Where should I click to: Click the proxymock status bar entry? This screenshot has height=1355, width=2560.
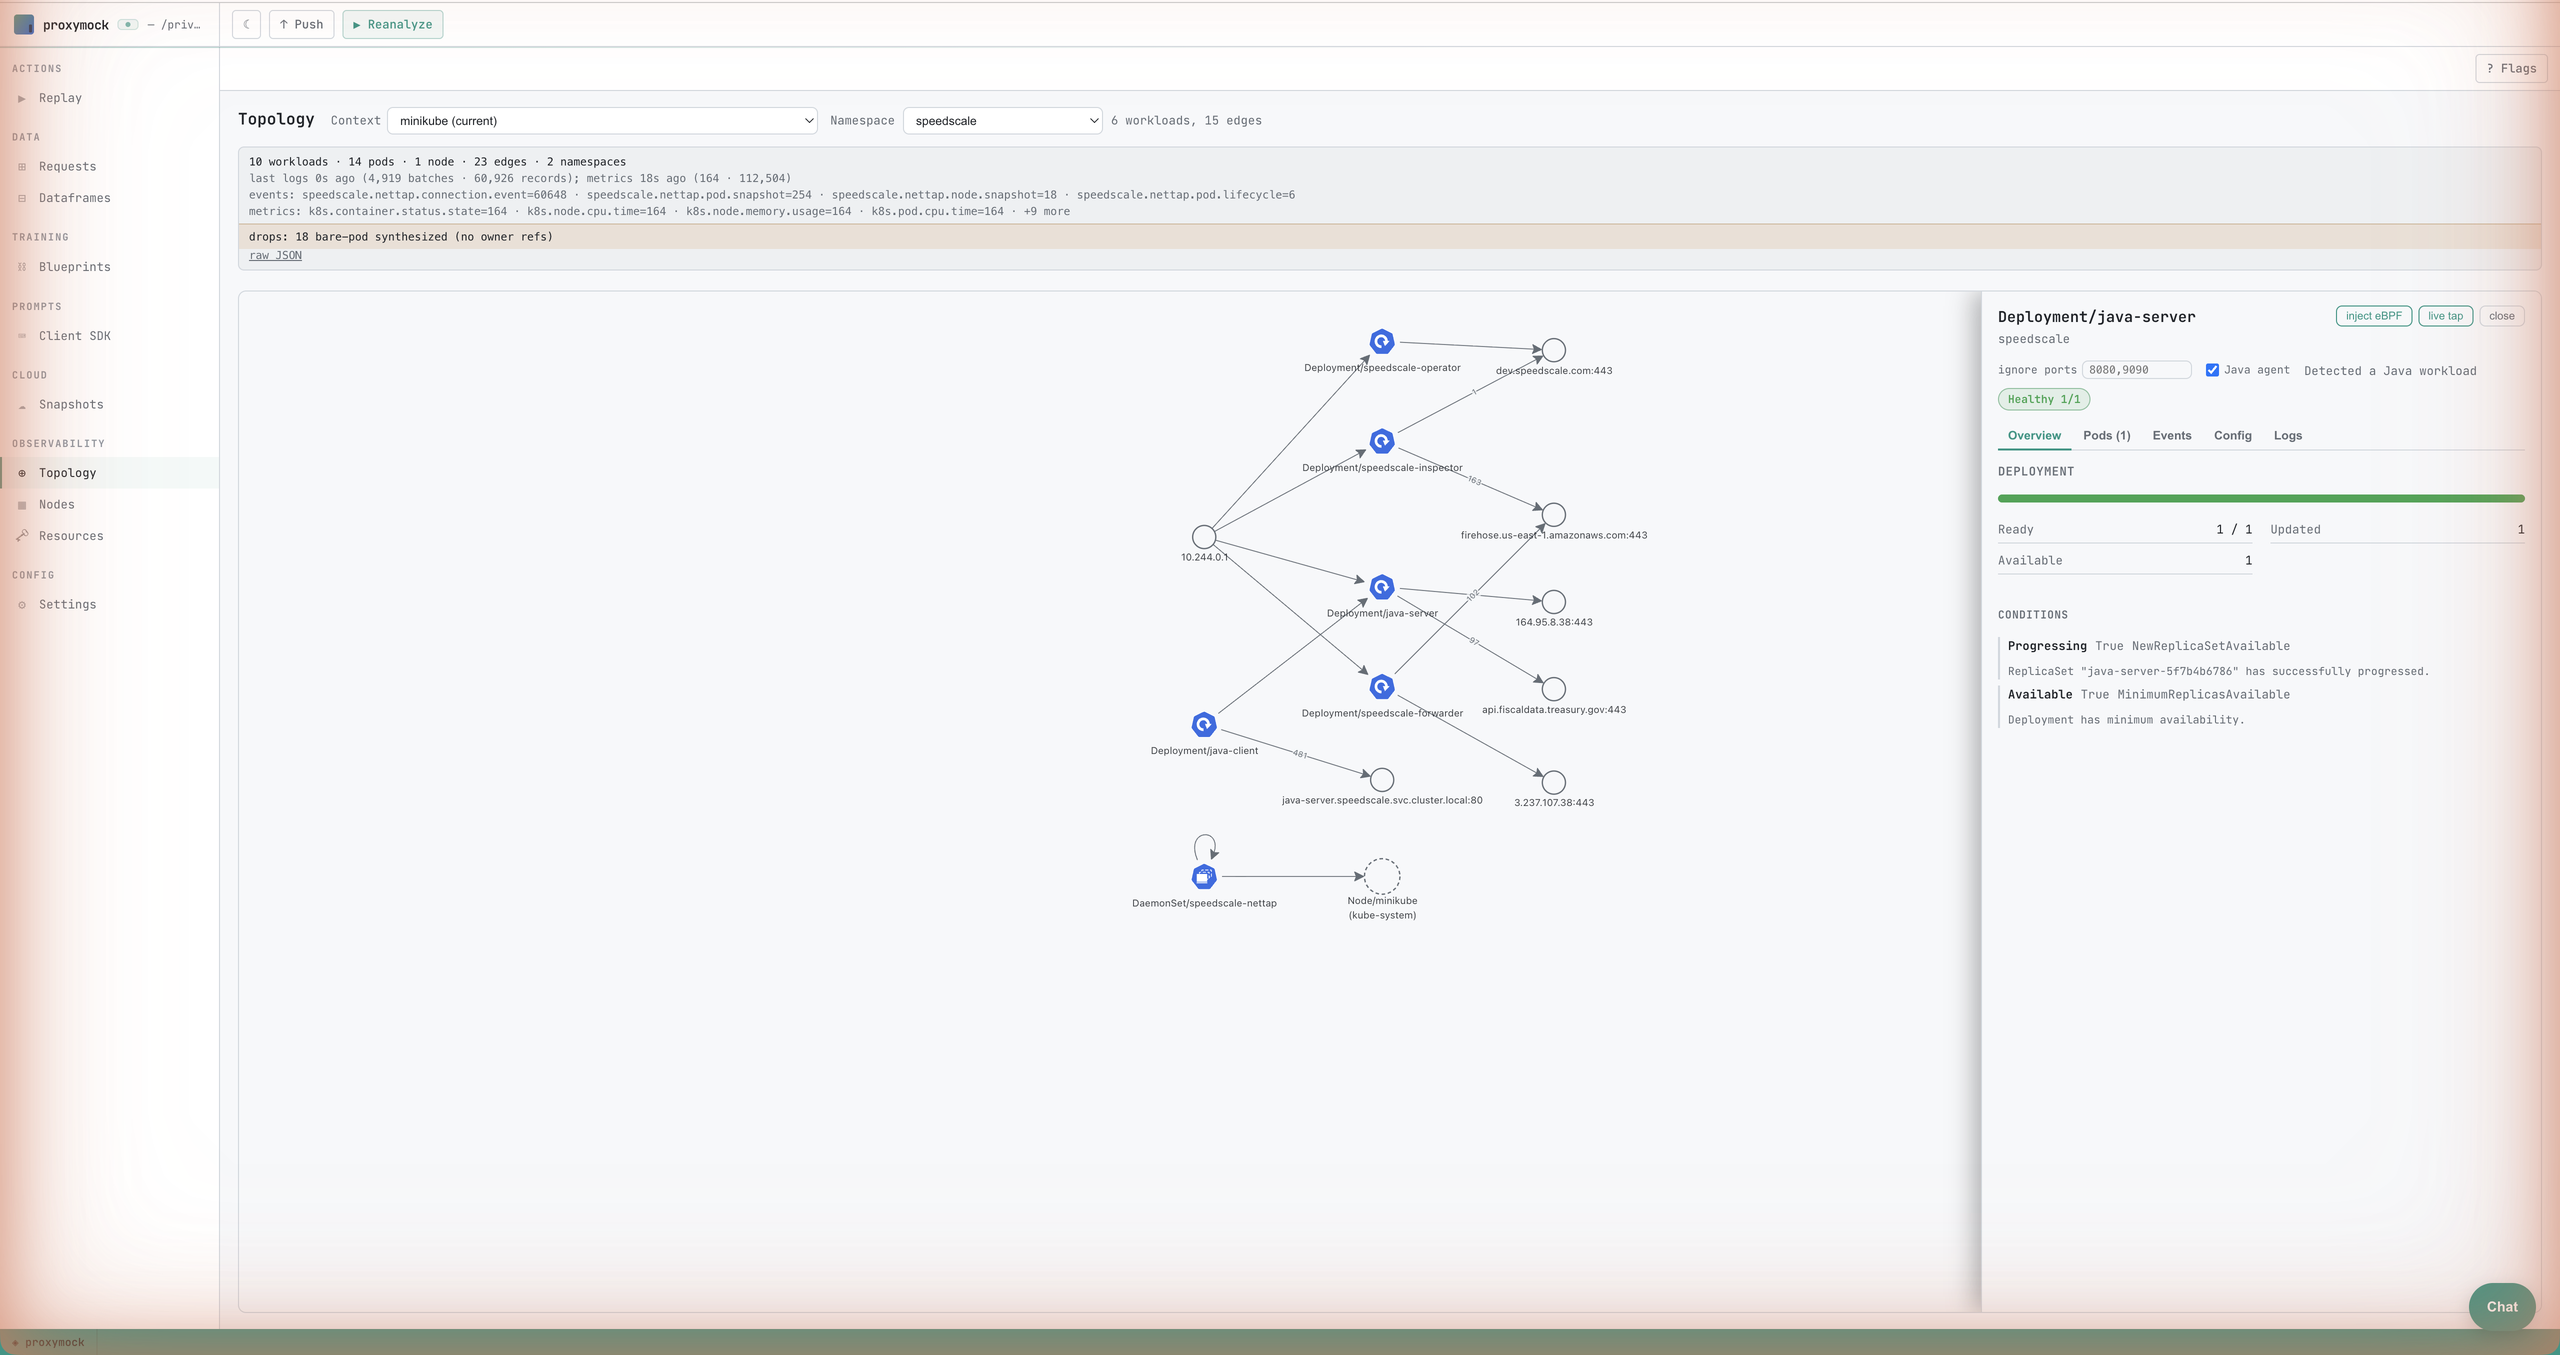tap(48, 1342)
